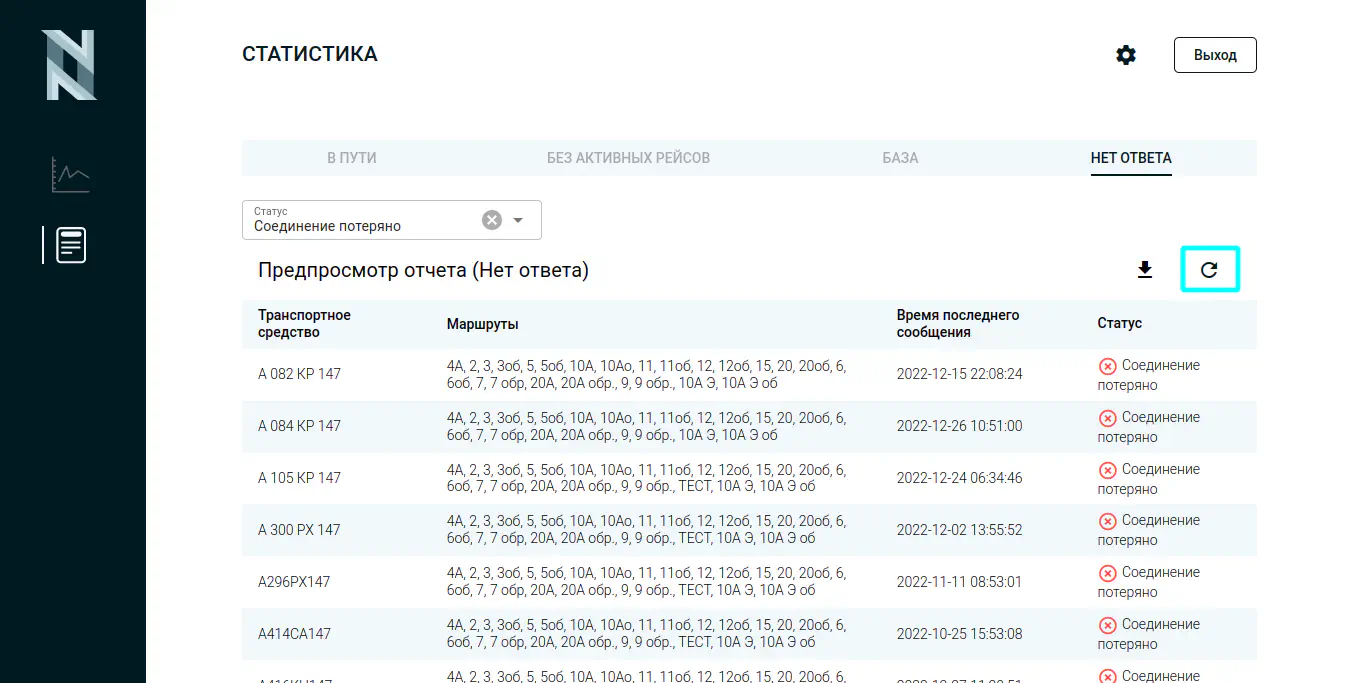This screenshot has width=1352, height=683.
Task: Select the НЕТ ОТВЕТА tab
Action: point(1131,158)
